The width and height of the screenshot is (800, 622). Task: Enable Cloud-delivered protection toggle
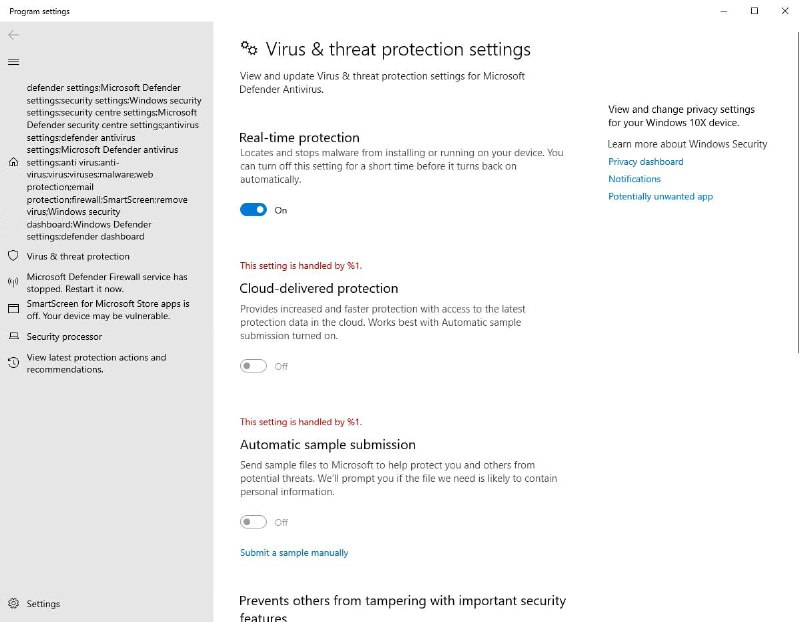(254, 366)
